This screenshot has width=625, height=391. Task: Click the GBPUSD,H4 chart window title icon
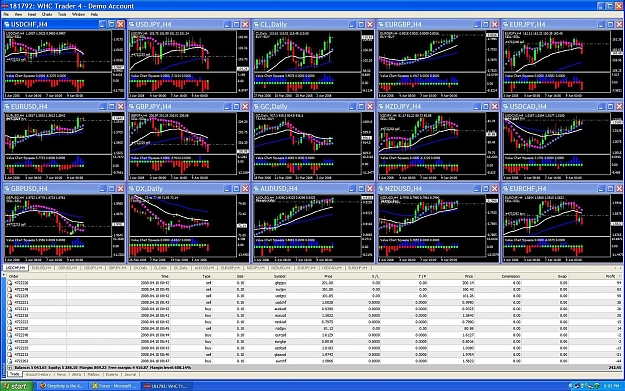7,189
